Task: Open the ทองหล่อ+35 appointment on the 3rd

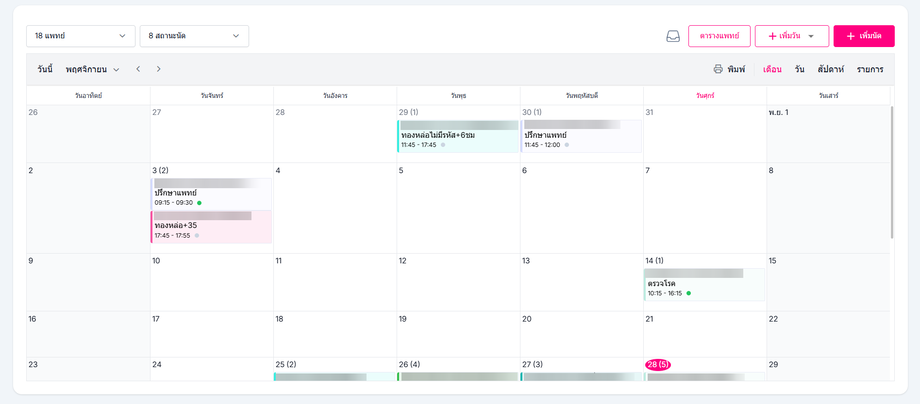Action: point(211,227)
